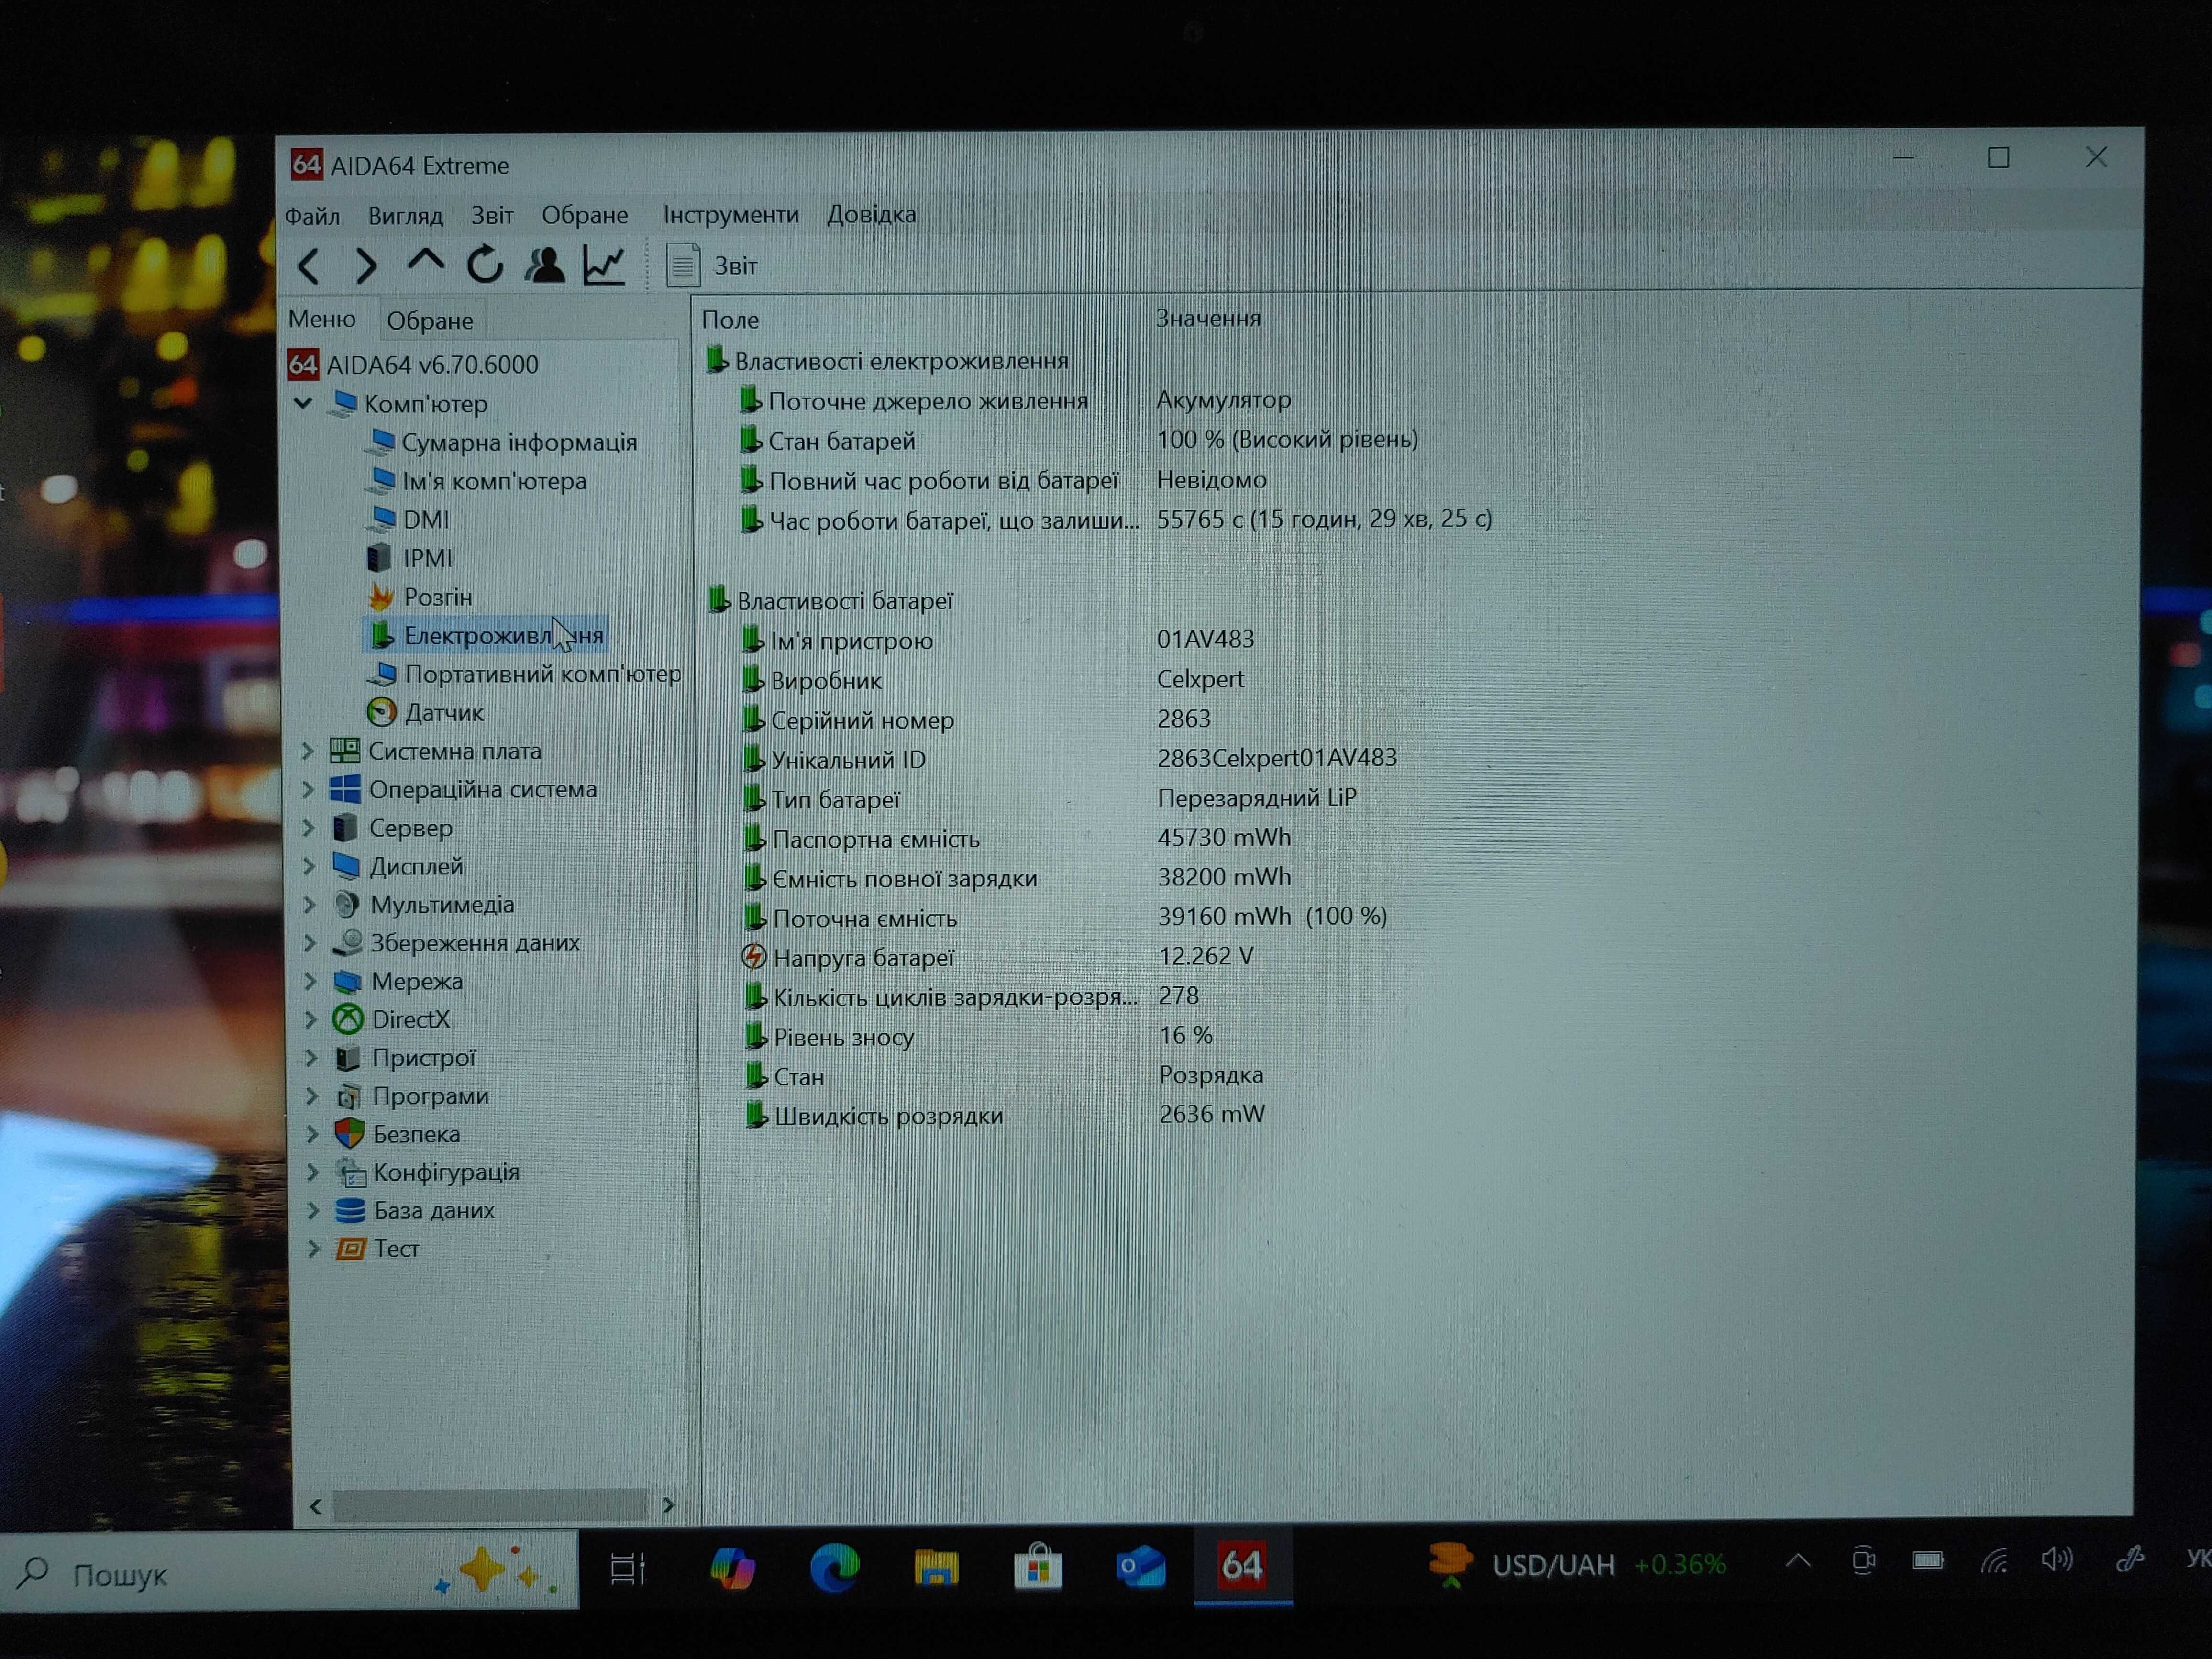Expand the Системна плата node
Viewport: 2212px width, 1659px height.
[x=308, y=751]
